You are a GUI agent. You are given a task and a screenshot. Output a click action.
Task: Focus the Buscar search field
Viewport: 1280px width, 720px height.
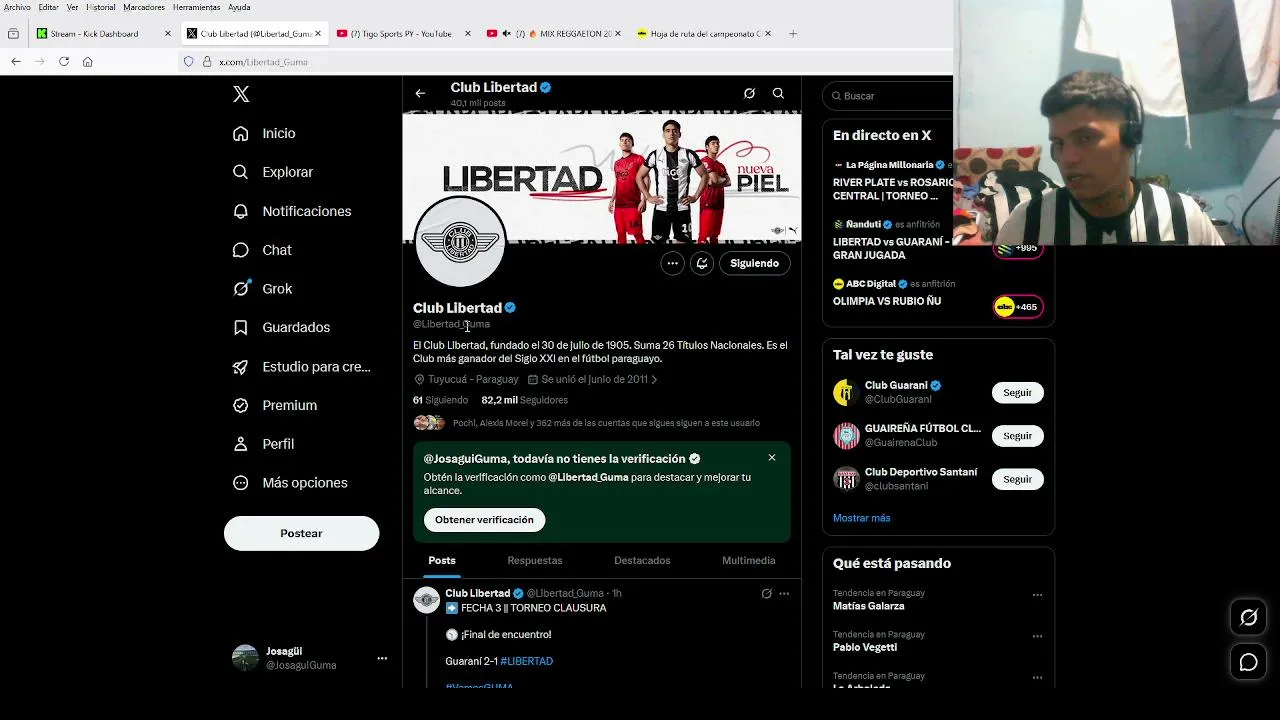890,96
